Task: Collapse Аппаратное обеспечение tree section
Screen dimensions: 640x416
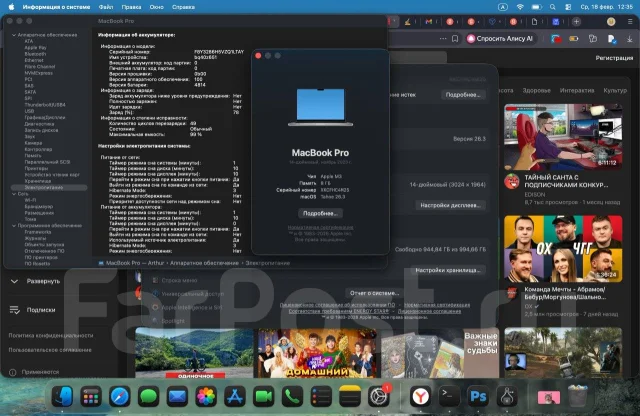Action: (x=14, y=35)
